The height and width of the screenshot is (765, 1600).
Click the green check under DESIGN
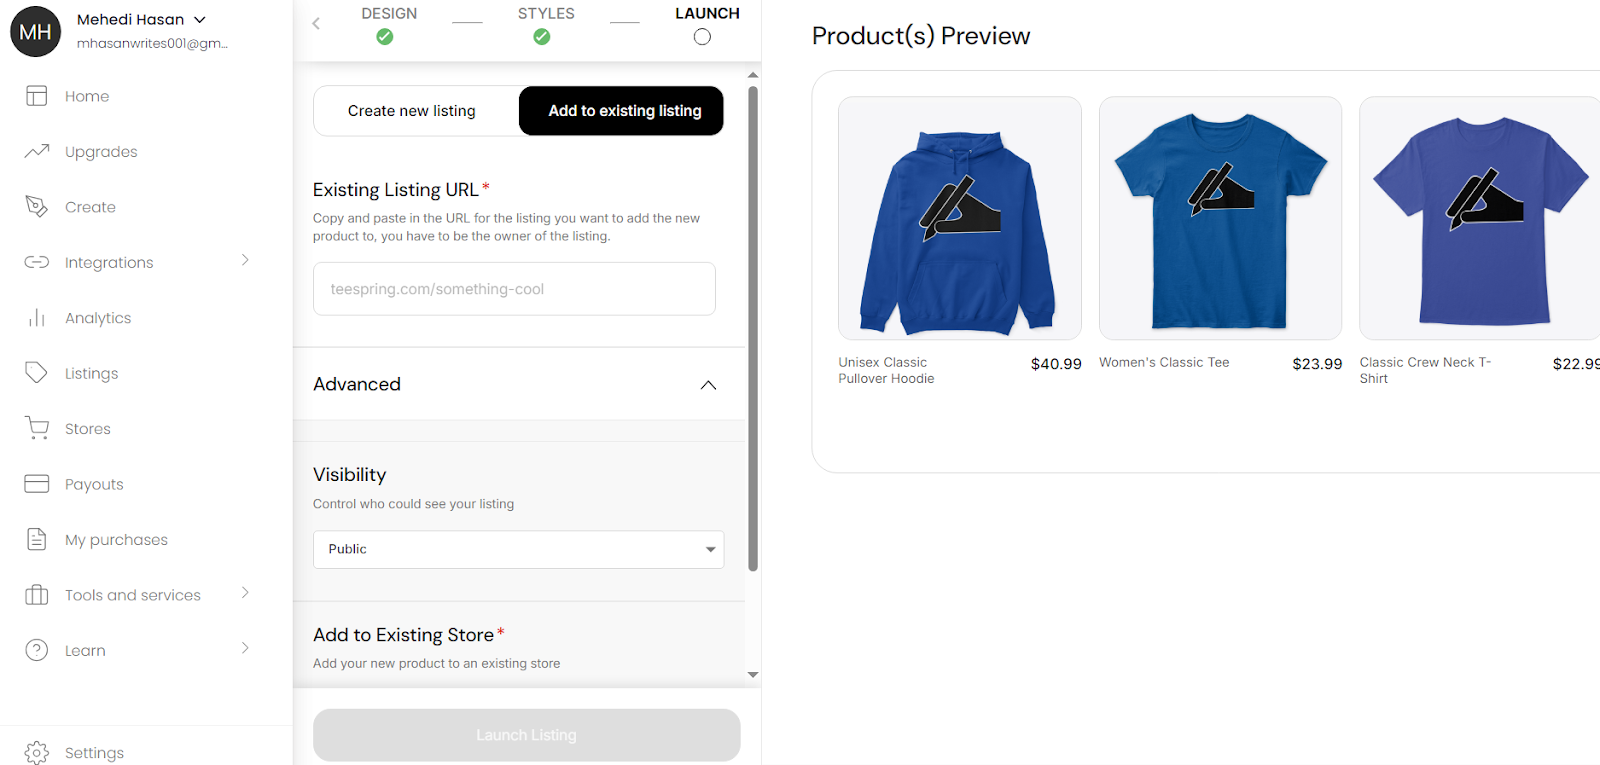pos(385,37)
